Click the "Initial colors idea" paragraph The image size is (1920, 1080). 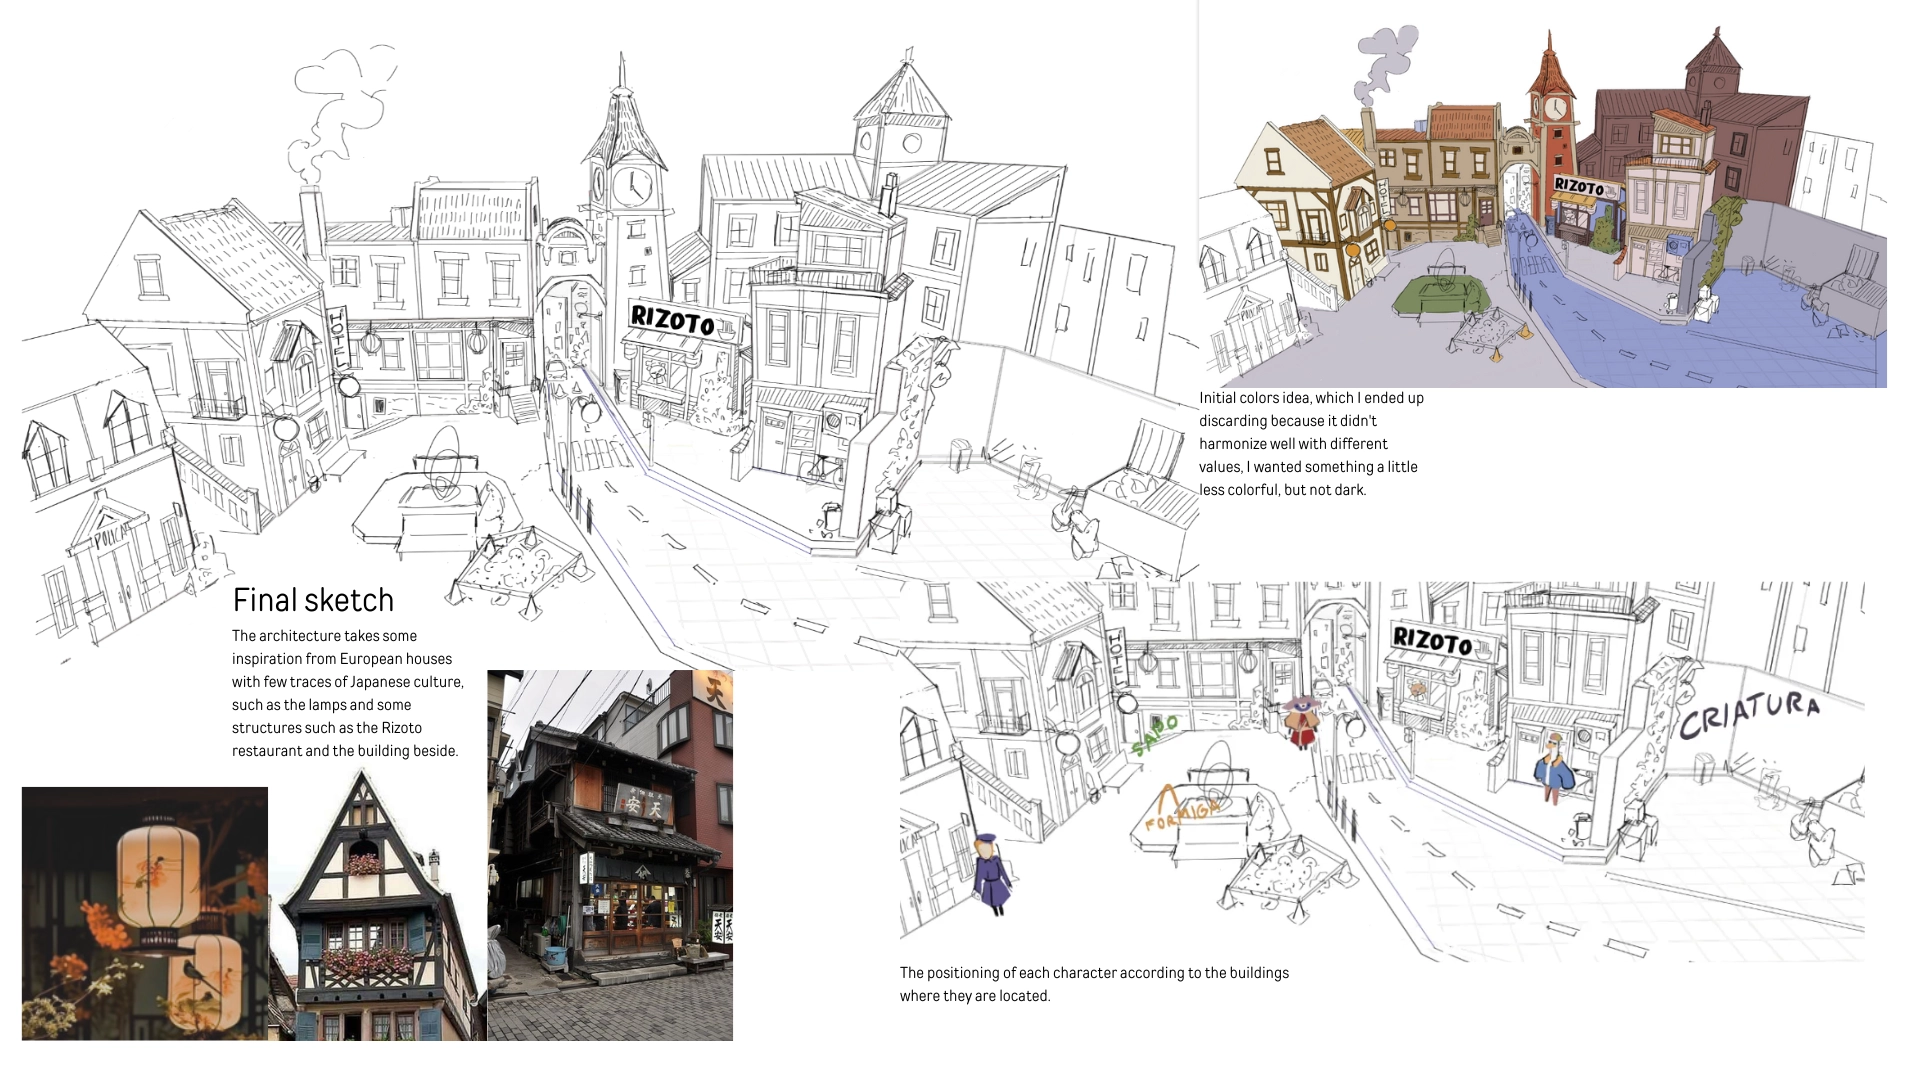coord(1311,444)
